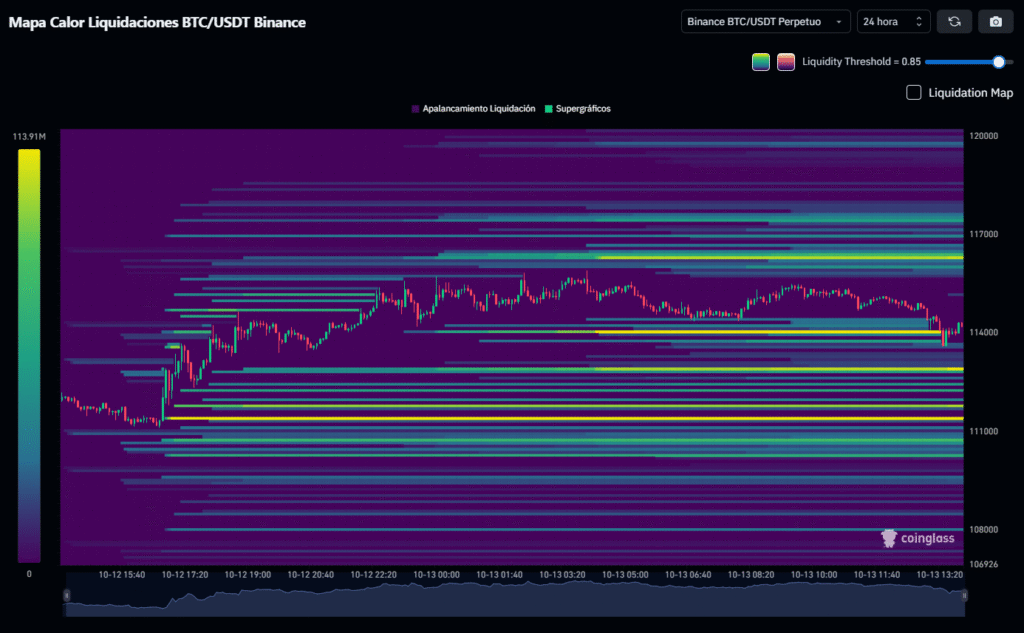Click the Mapa Calor Liquidaciones title
The width and height of the screenshot is (1024, 633).
point(157,21)
